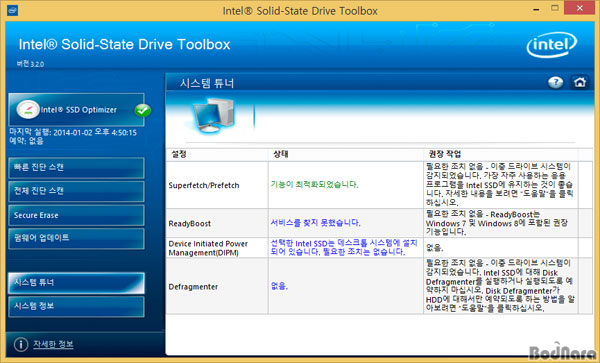Click the DIPM recommended action 없음.
Screen dimensions: 600x363
point(435,248)
